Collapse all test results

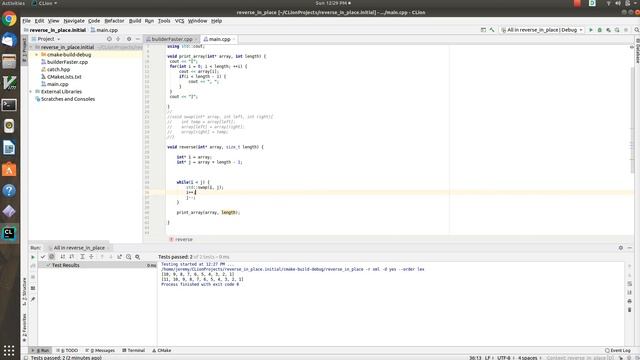[x=91, y=257]
